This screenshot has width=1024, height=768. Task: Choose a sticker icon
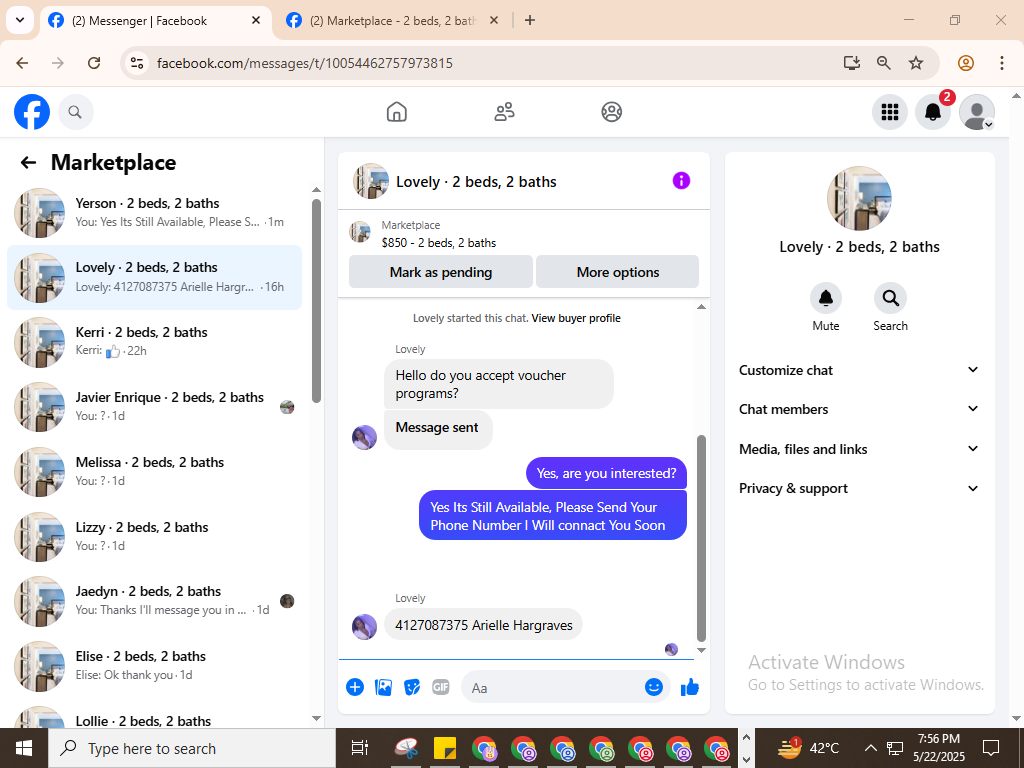(412, 687)
